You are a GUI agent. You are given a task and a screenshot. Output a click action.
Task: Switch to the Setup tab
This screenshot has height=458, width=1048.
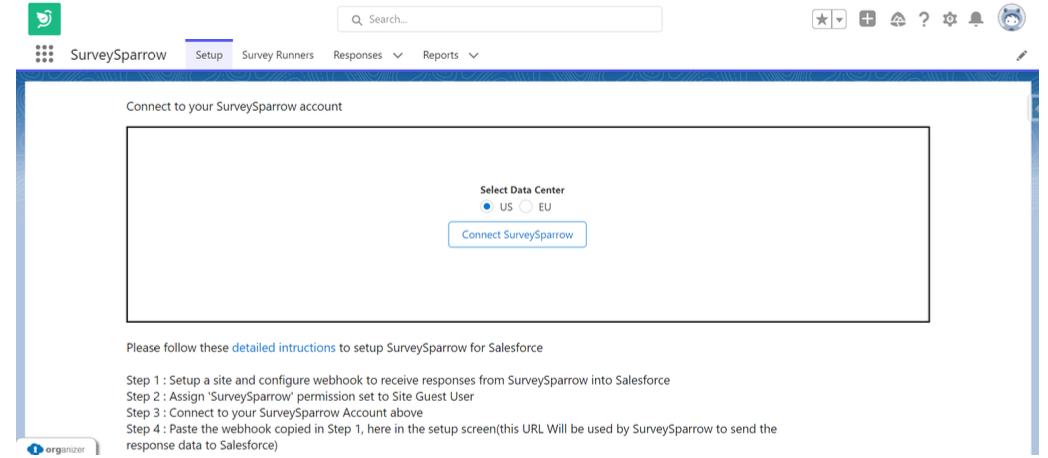tap(209, 56)
